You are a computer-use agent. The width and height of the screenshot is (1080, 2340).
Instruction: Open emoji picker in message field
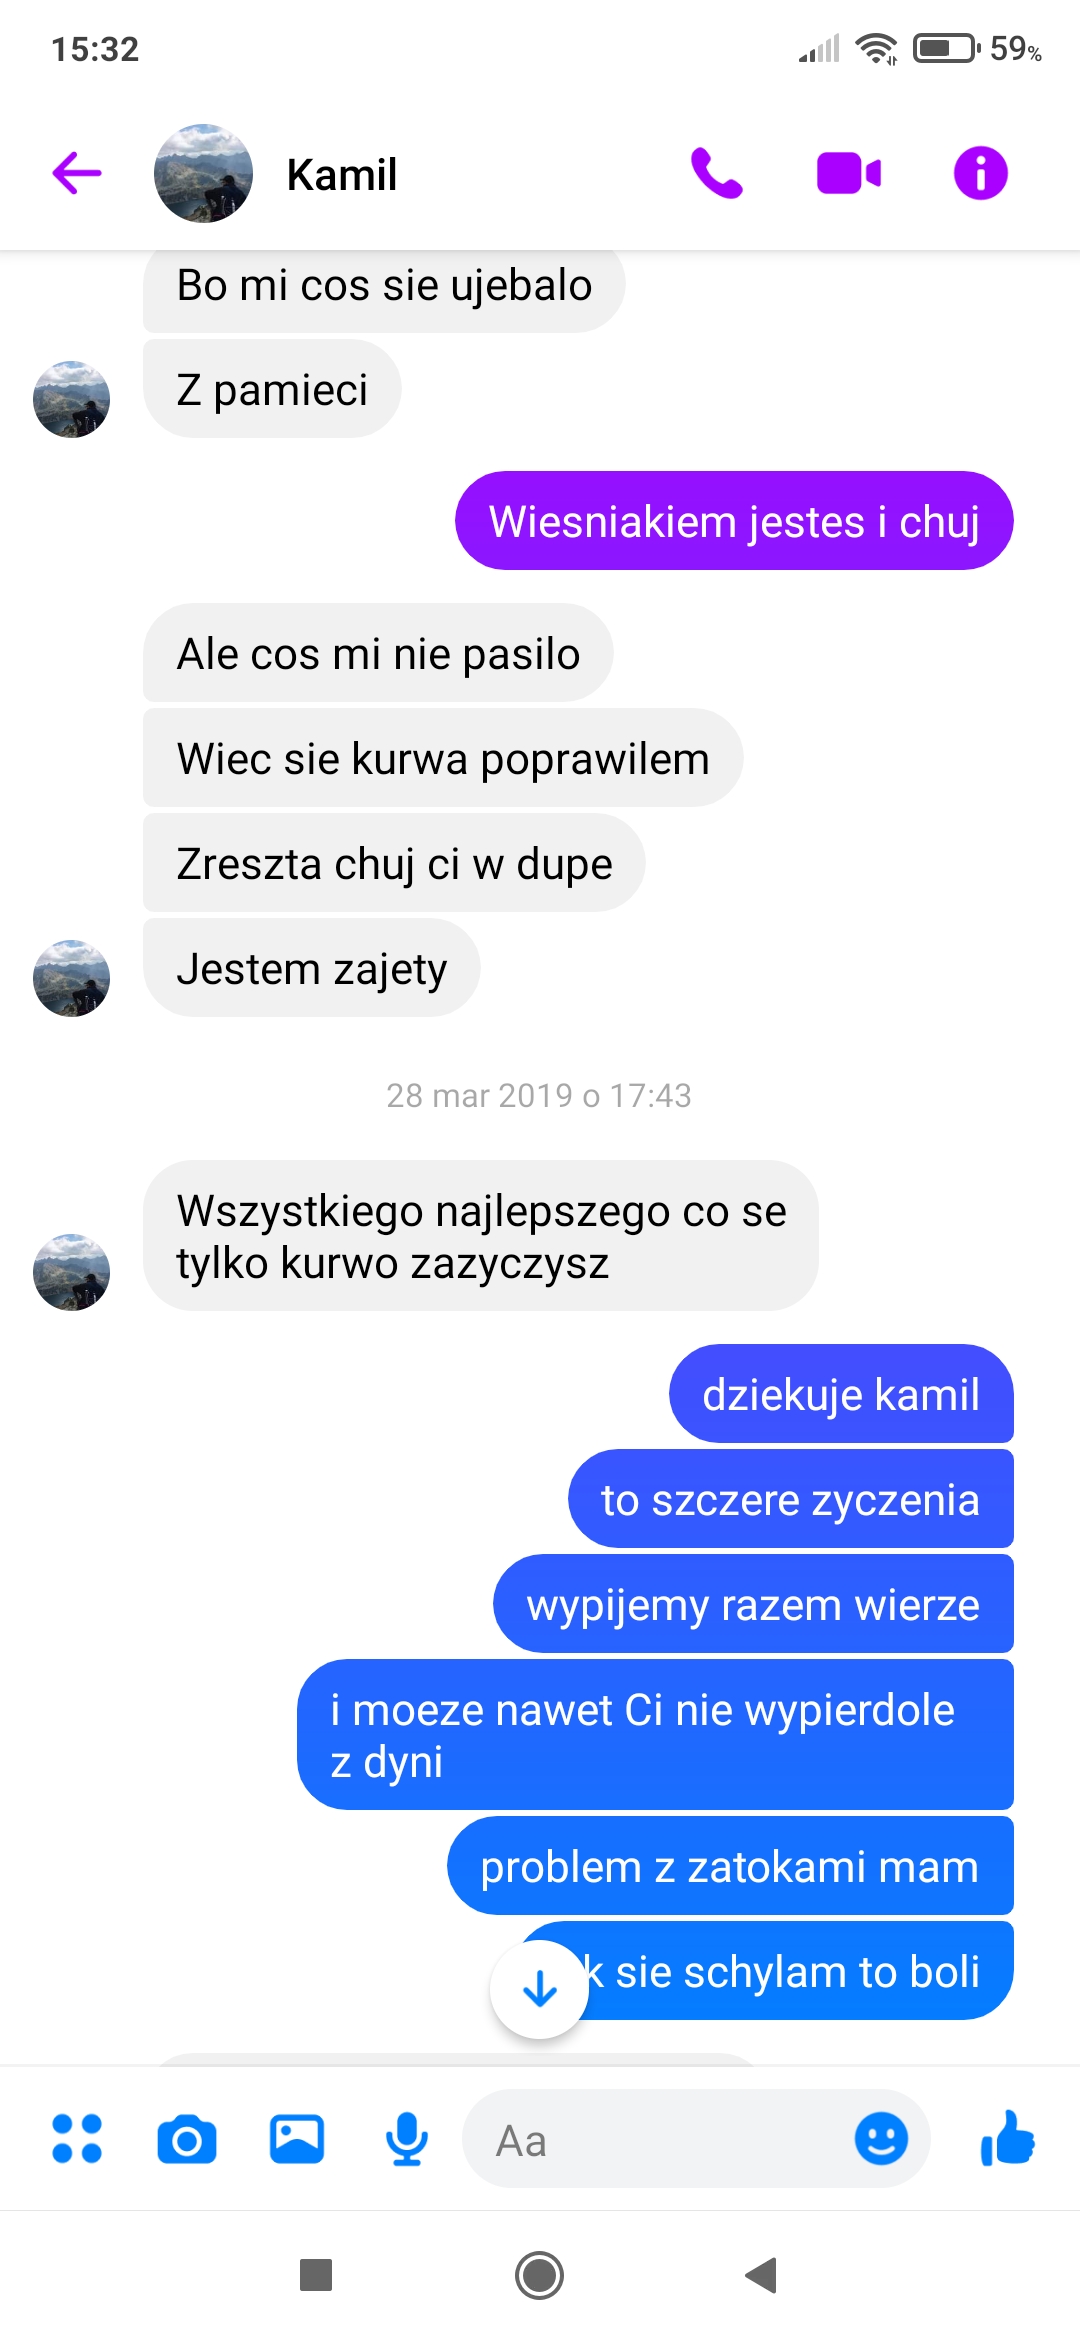[881, 2139]
